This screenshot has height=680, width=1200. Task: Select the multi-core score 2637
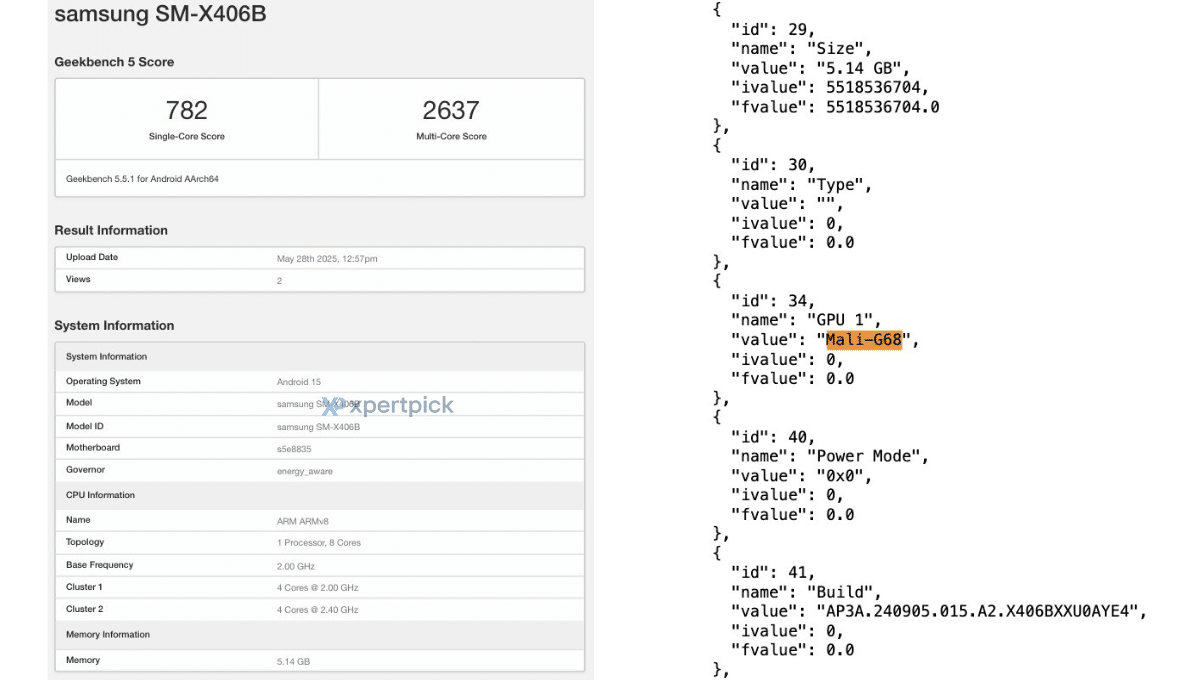tap(451, 110)
